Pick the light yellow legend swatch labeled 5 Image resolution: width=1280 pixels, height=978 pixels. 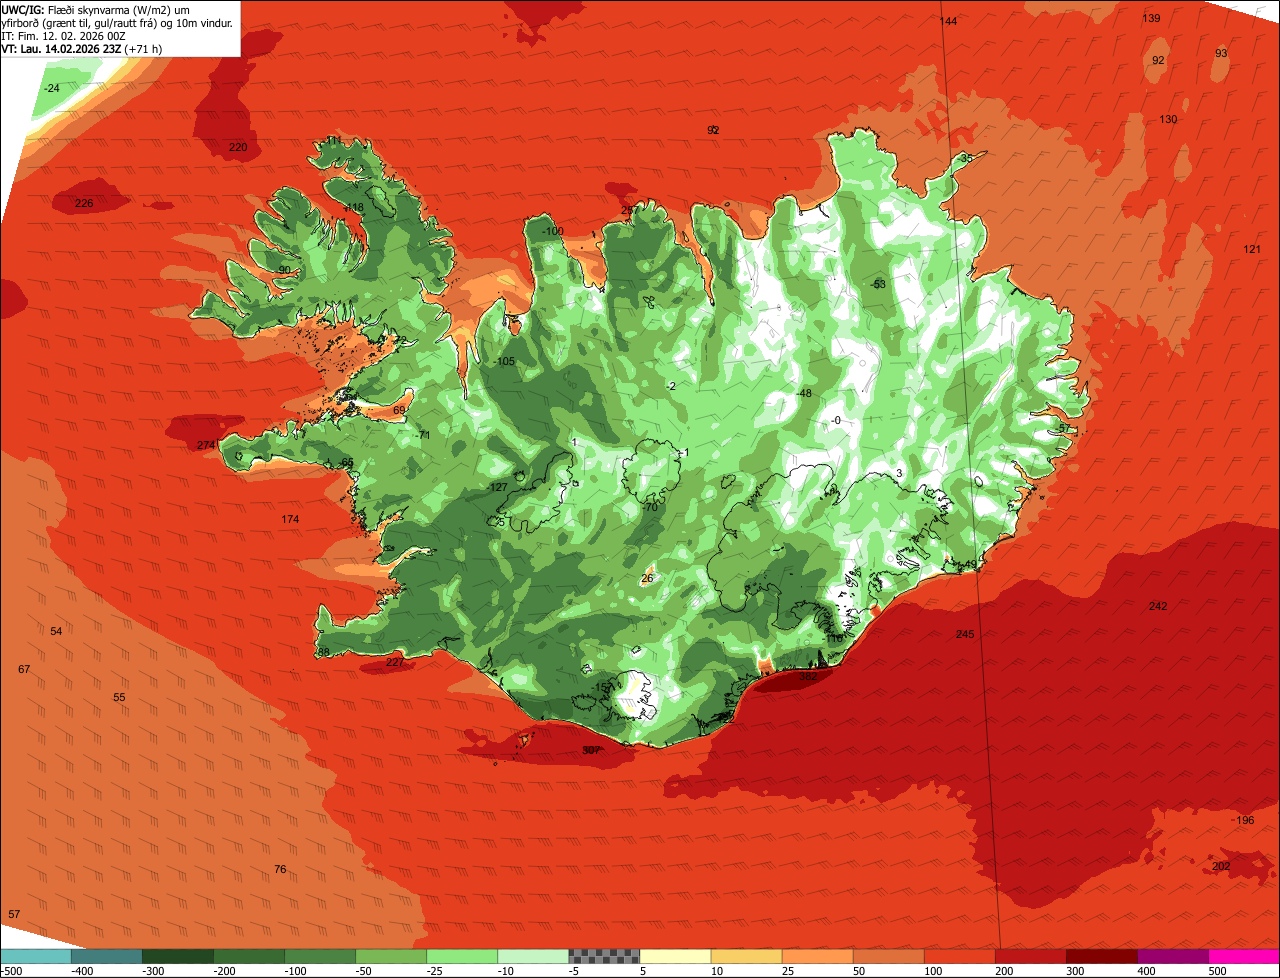pos(675,956)
